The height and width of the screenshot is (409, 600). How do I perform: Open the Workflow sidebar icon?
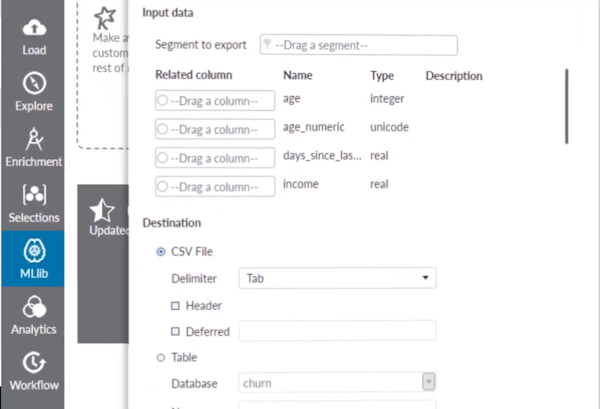pos(33,372)
